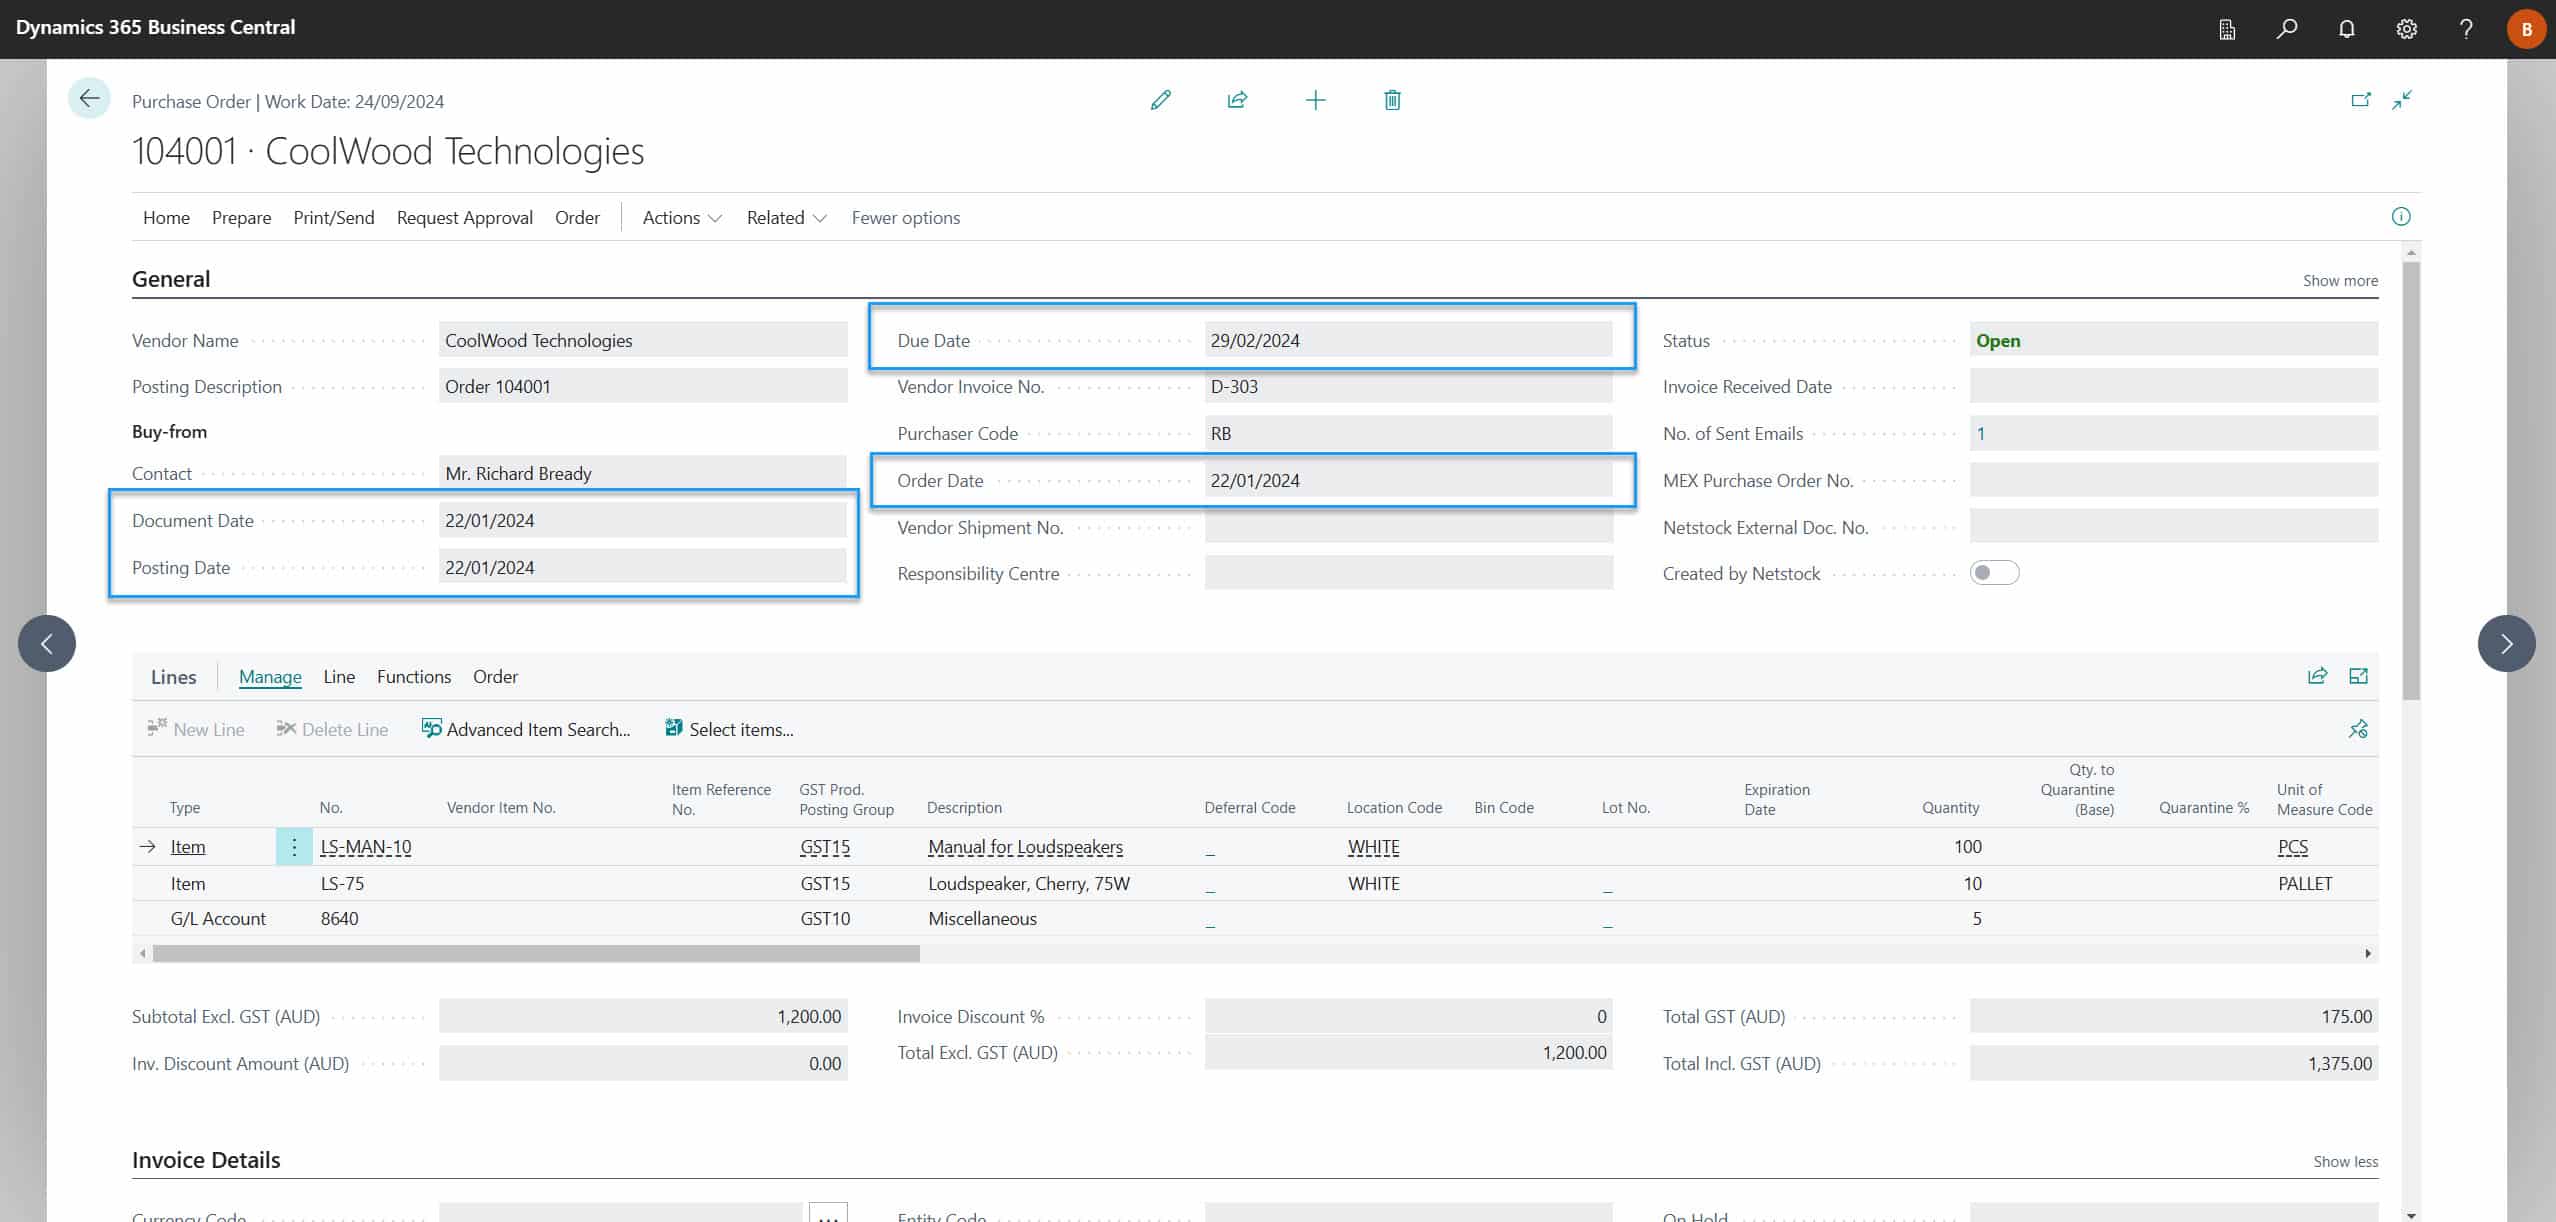This screenshot has width=2556, height=1222.
Task: Expand the Actions dropdown
Action: pos(682,218)
